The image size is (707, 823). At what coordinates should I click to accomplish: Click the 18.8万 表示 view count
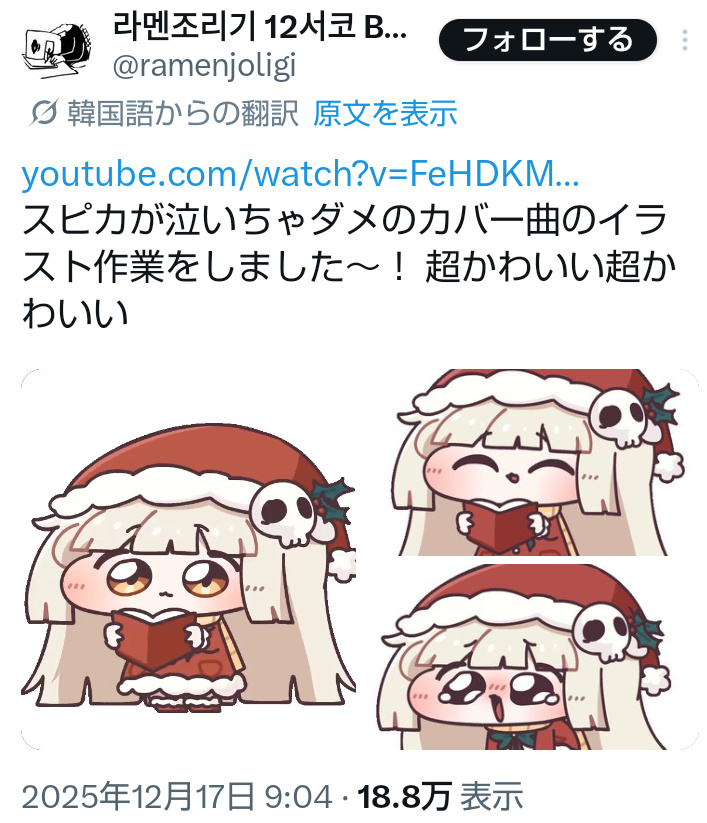440,796
